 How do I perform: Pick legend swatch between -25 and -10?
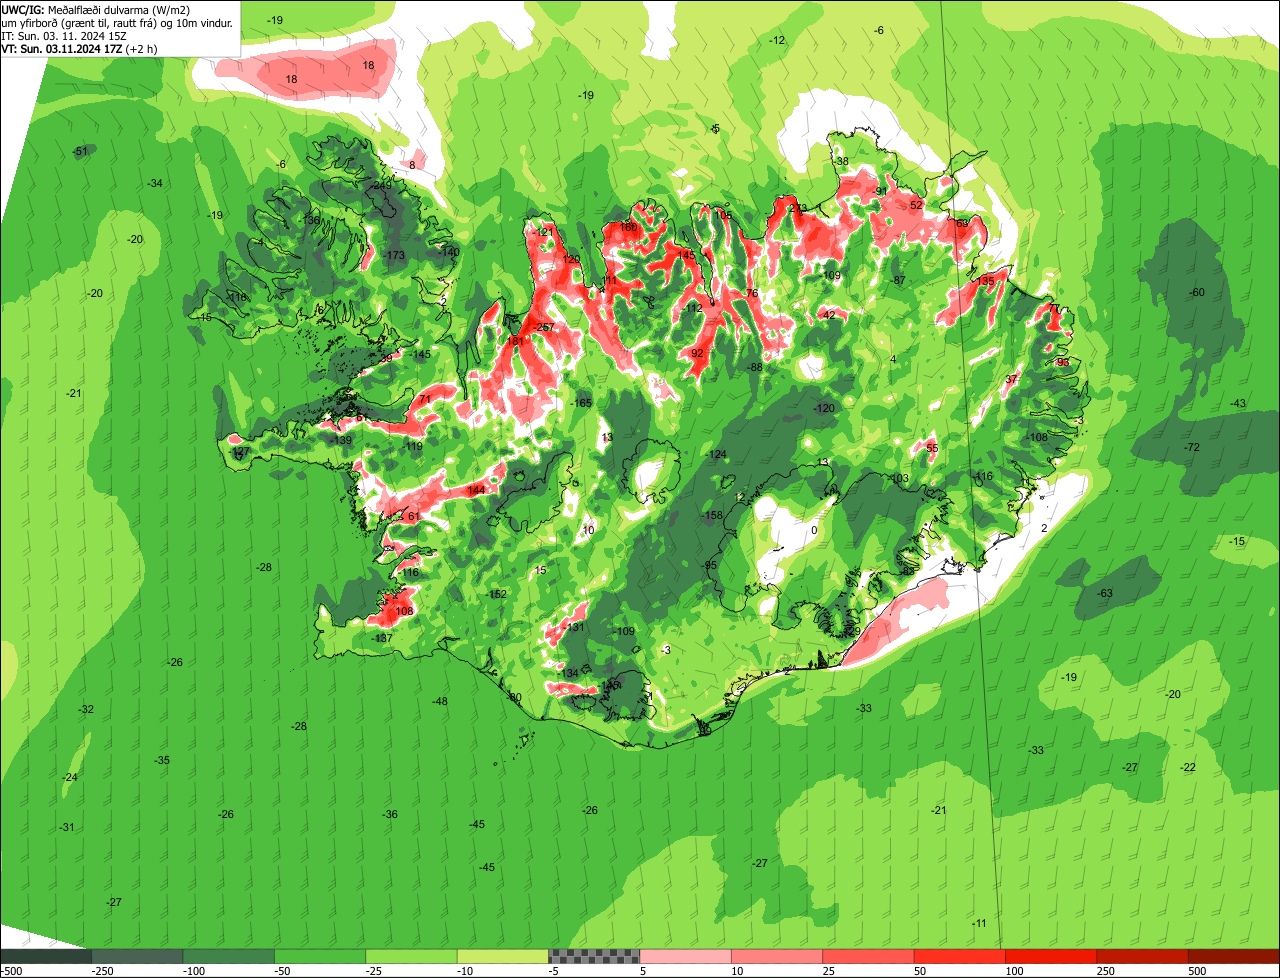pos(411,956)
